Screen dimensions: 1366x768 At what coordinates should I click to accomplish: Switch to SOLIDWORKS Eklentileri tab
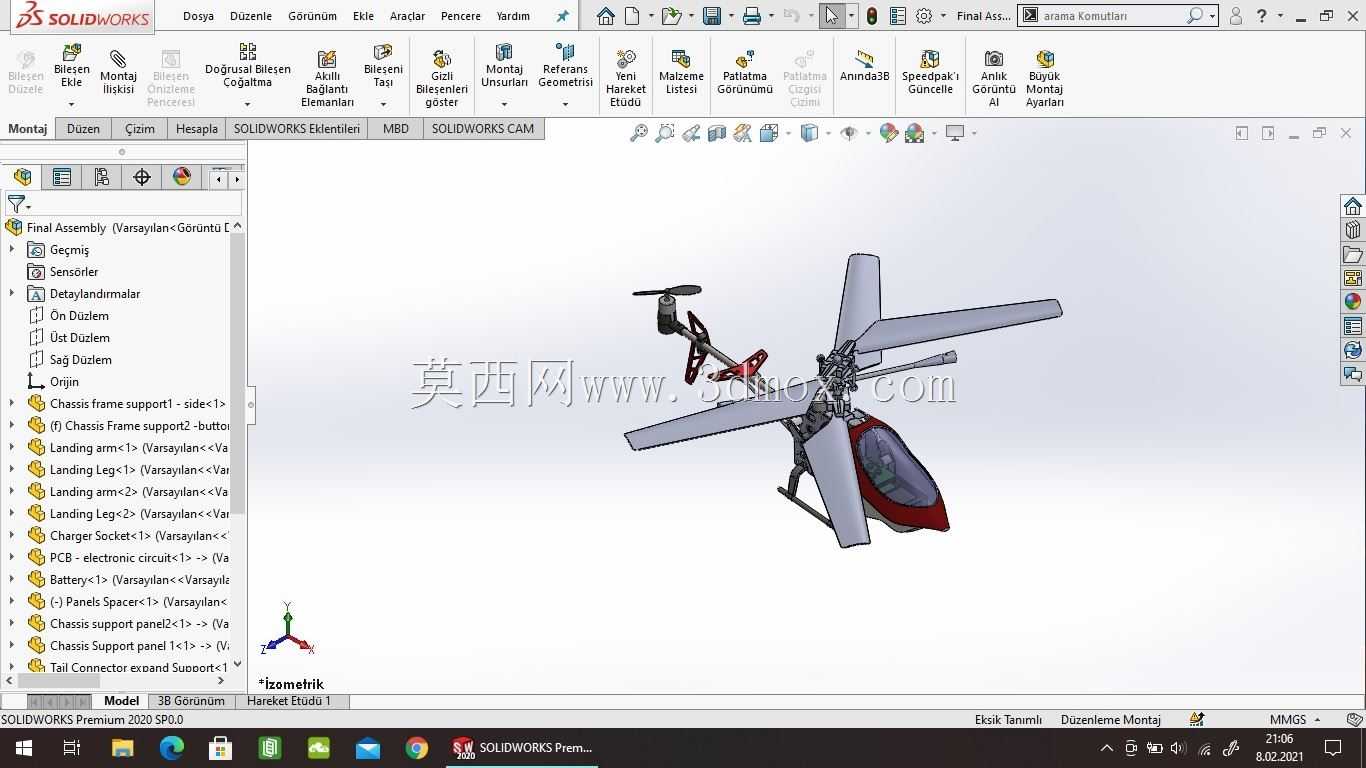point(296,128)
